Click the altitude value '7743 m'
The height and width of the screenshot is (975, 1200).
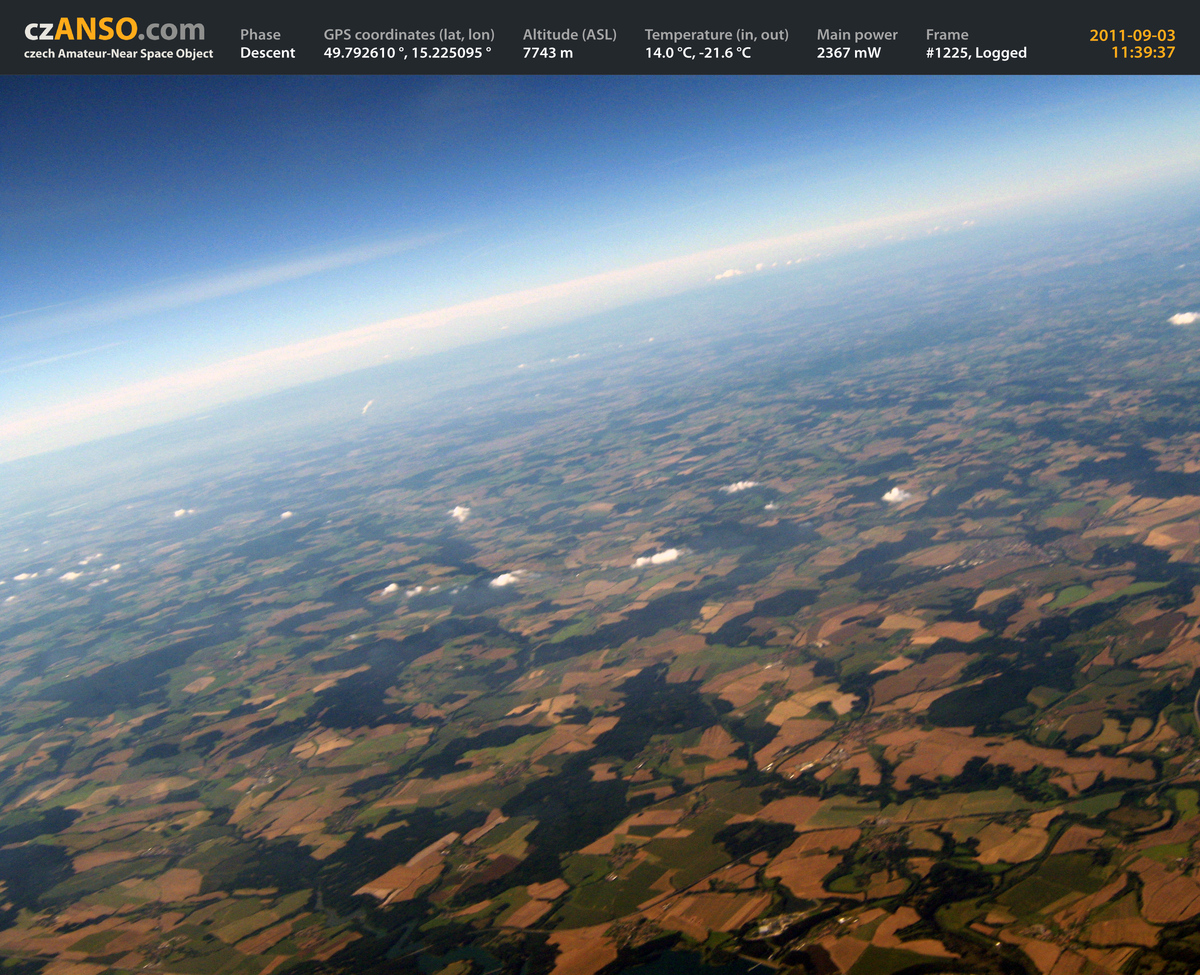tap(548, 53)
